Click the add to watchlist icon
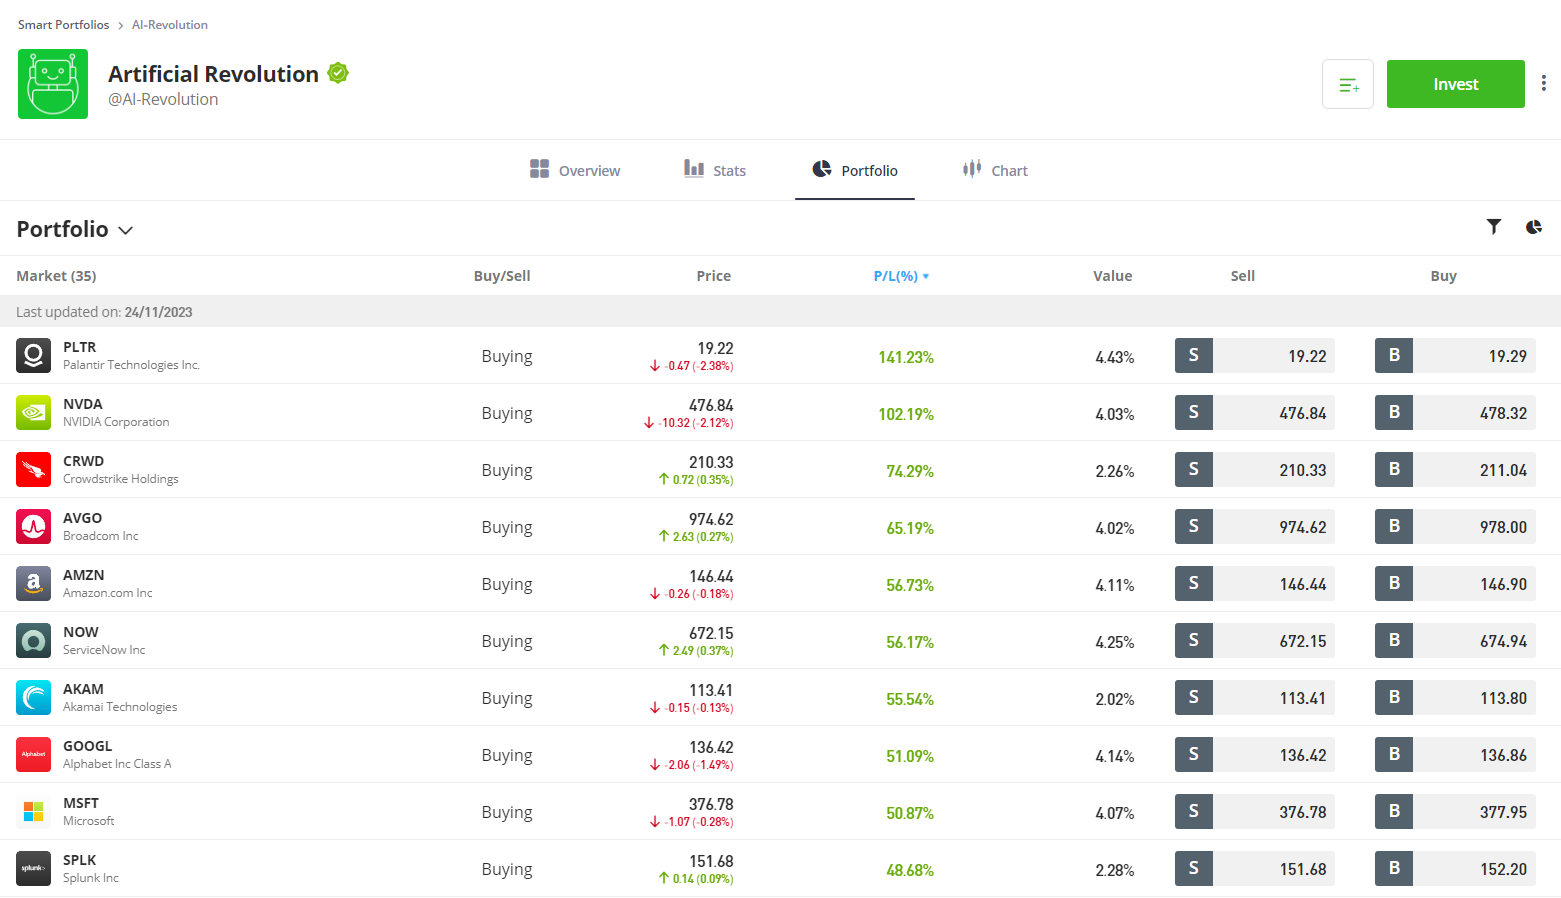The height and width of the screenshot is (898, 1561). 1347,85
